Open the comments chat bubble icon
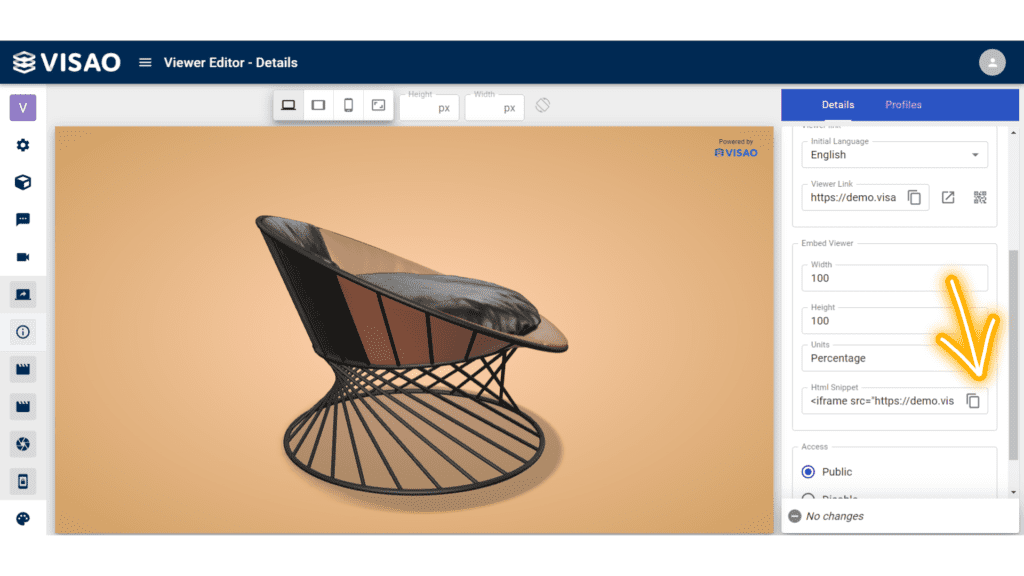The width and height of the screenshot is (1024, 576). tap(23, 219)
